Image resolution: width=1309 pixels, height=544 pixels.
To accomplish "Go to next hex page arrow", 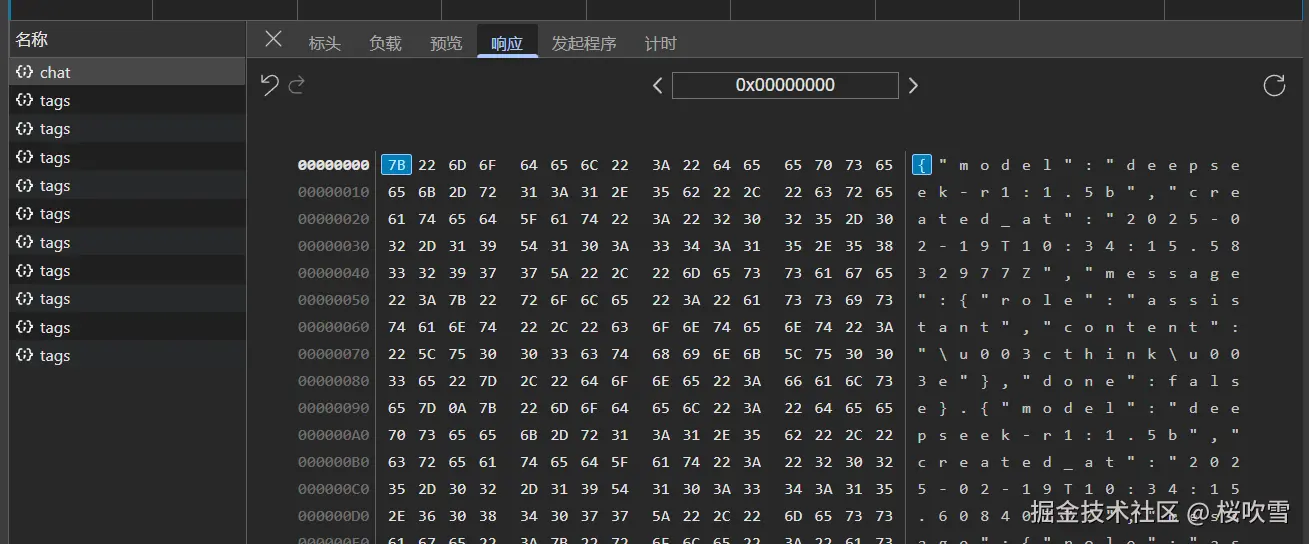I will pos(913,86).
